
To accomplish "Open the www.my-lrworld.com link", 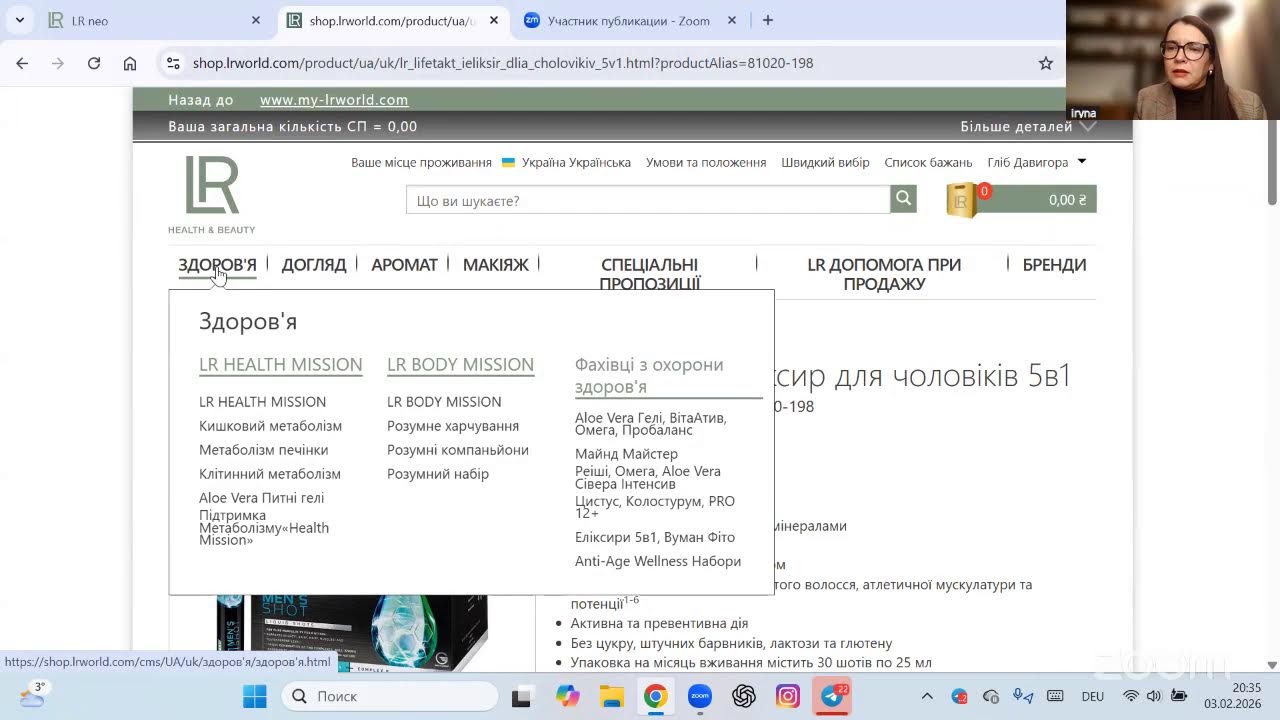I will 334,100.
